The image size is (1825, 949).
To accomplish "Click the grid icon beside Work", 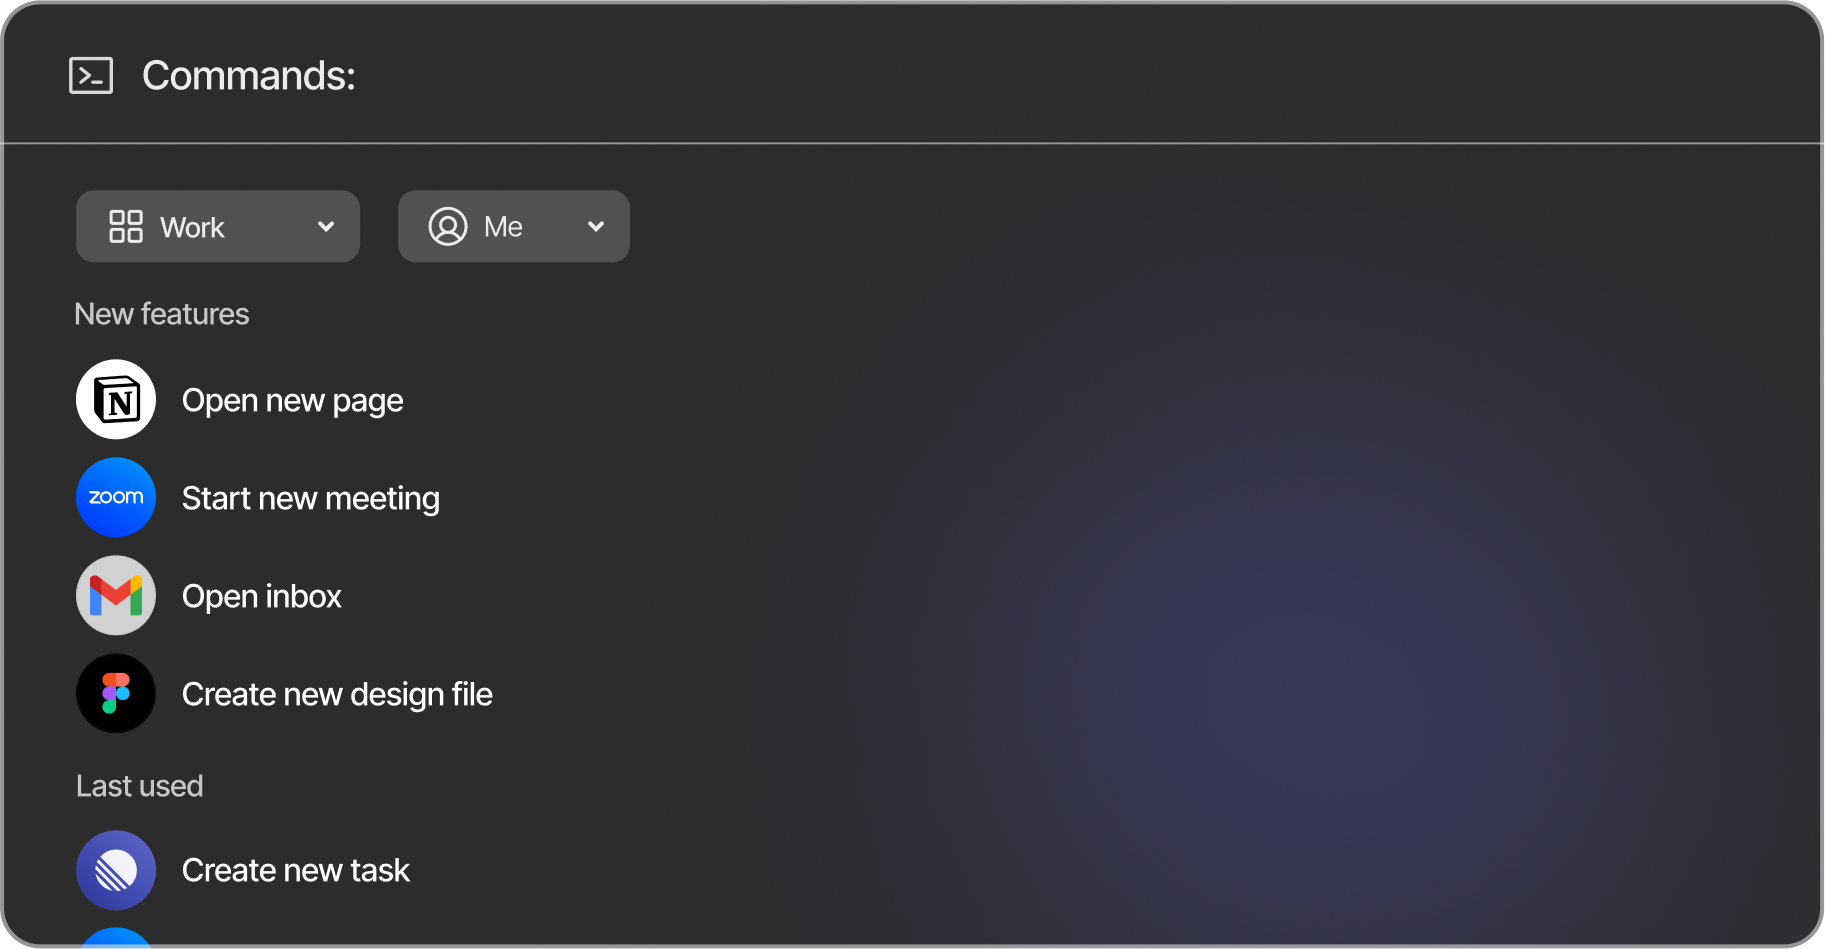I will [126, 227].
